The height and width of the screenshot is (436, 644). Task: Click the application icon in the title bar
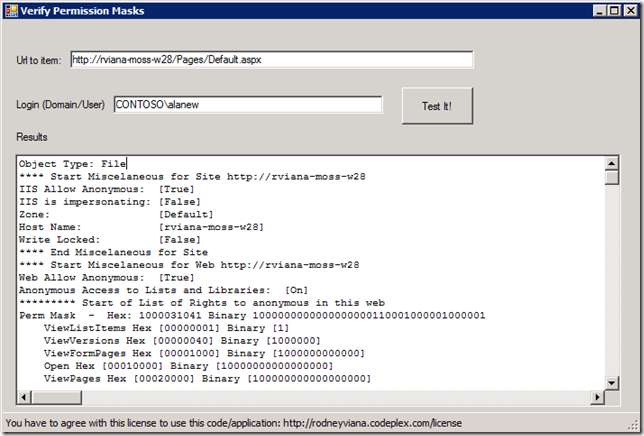point(11,11)
